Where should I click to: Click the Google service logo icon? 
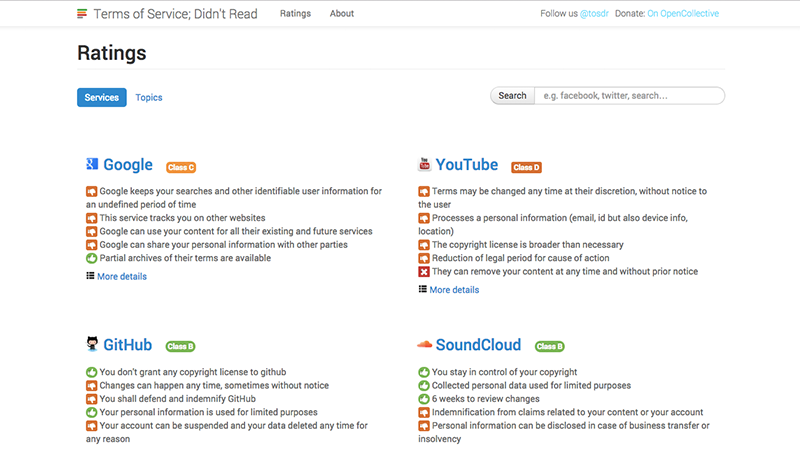tap(91, 165)
